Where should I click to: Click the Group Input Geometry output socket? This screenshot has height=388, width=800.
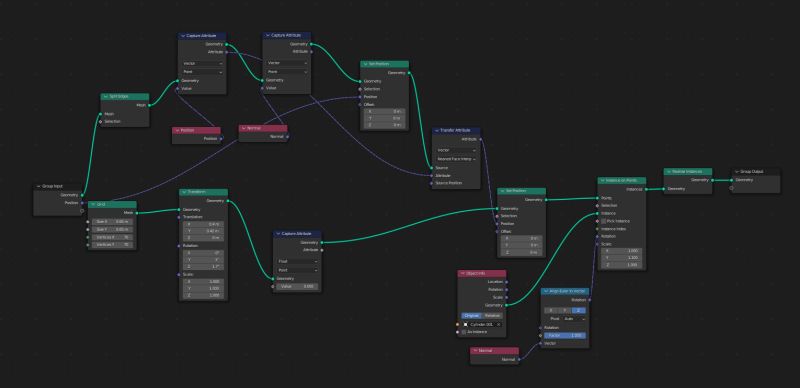click(x=82, y=195)
